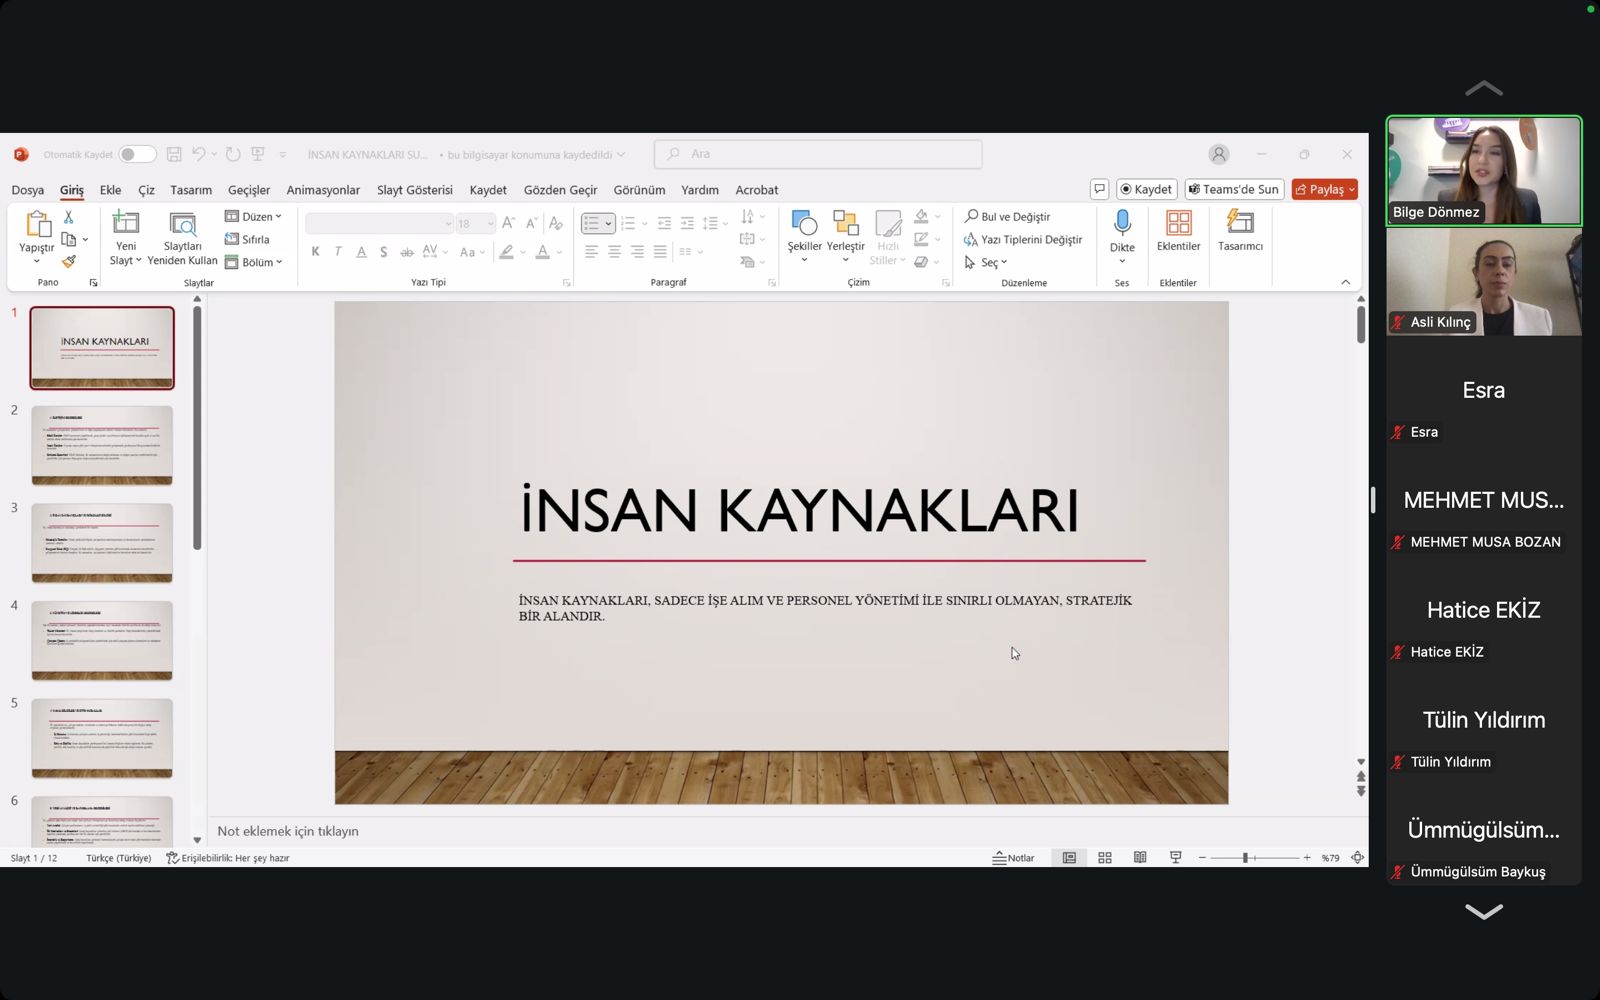Image resolution: width=1600 pixels, height=1000 pixels.
Task: Switch to slide sorter view icon
Action: [1105, 858]
